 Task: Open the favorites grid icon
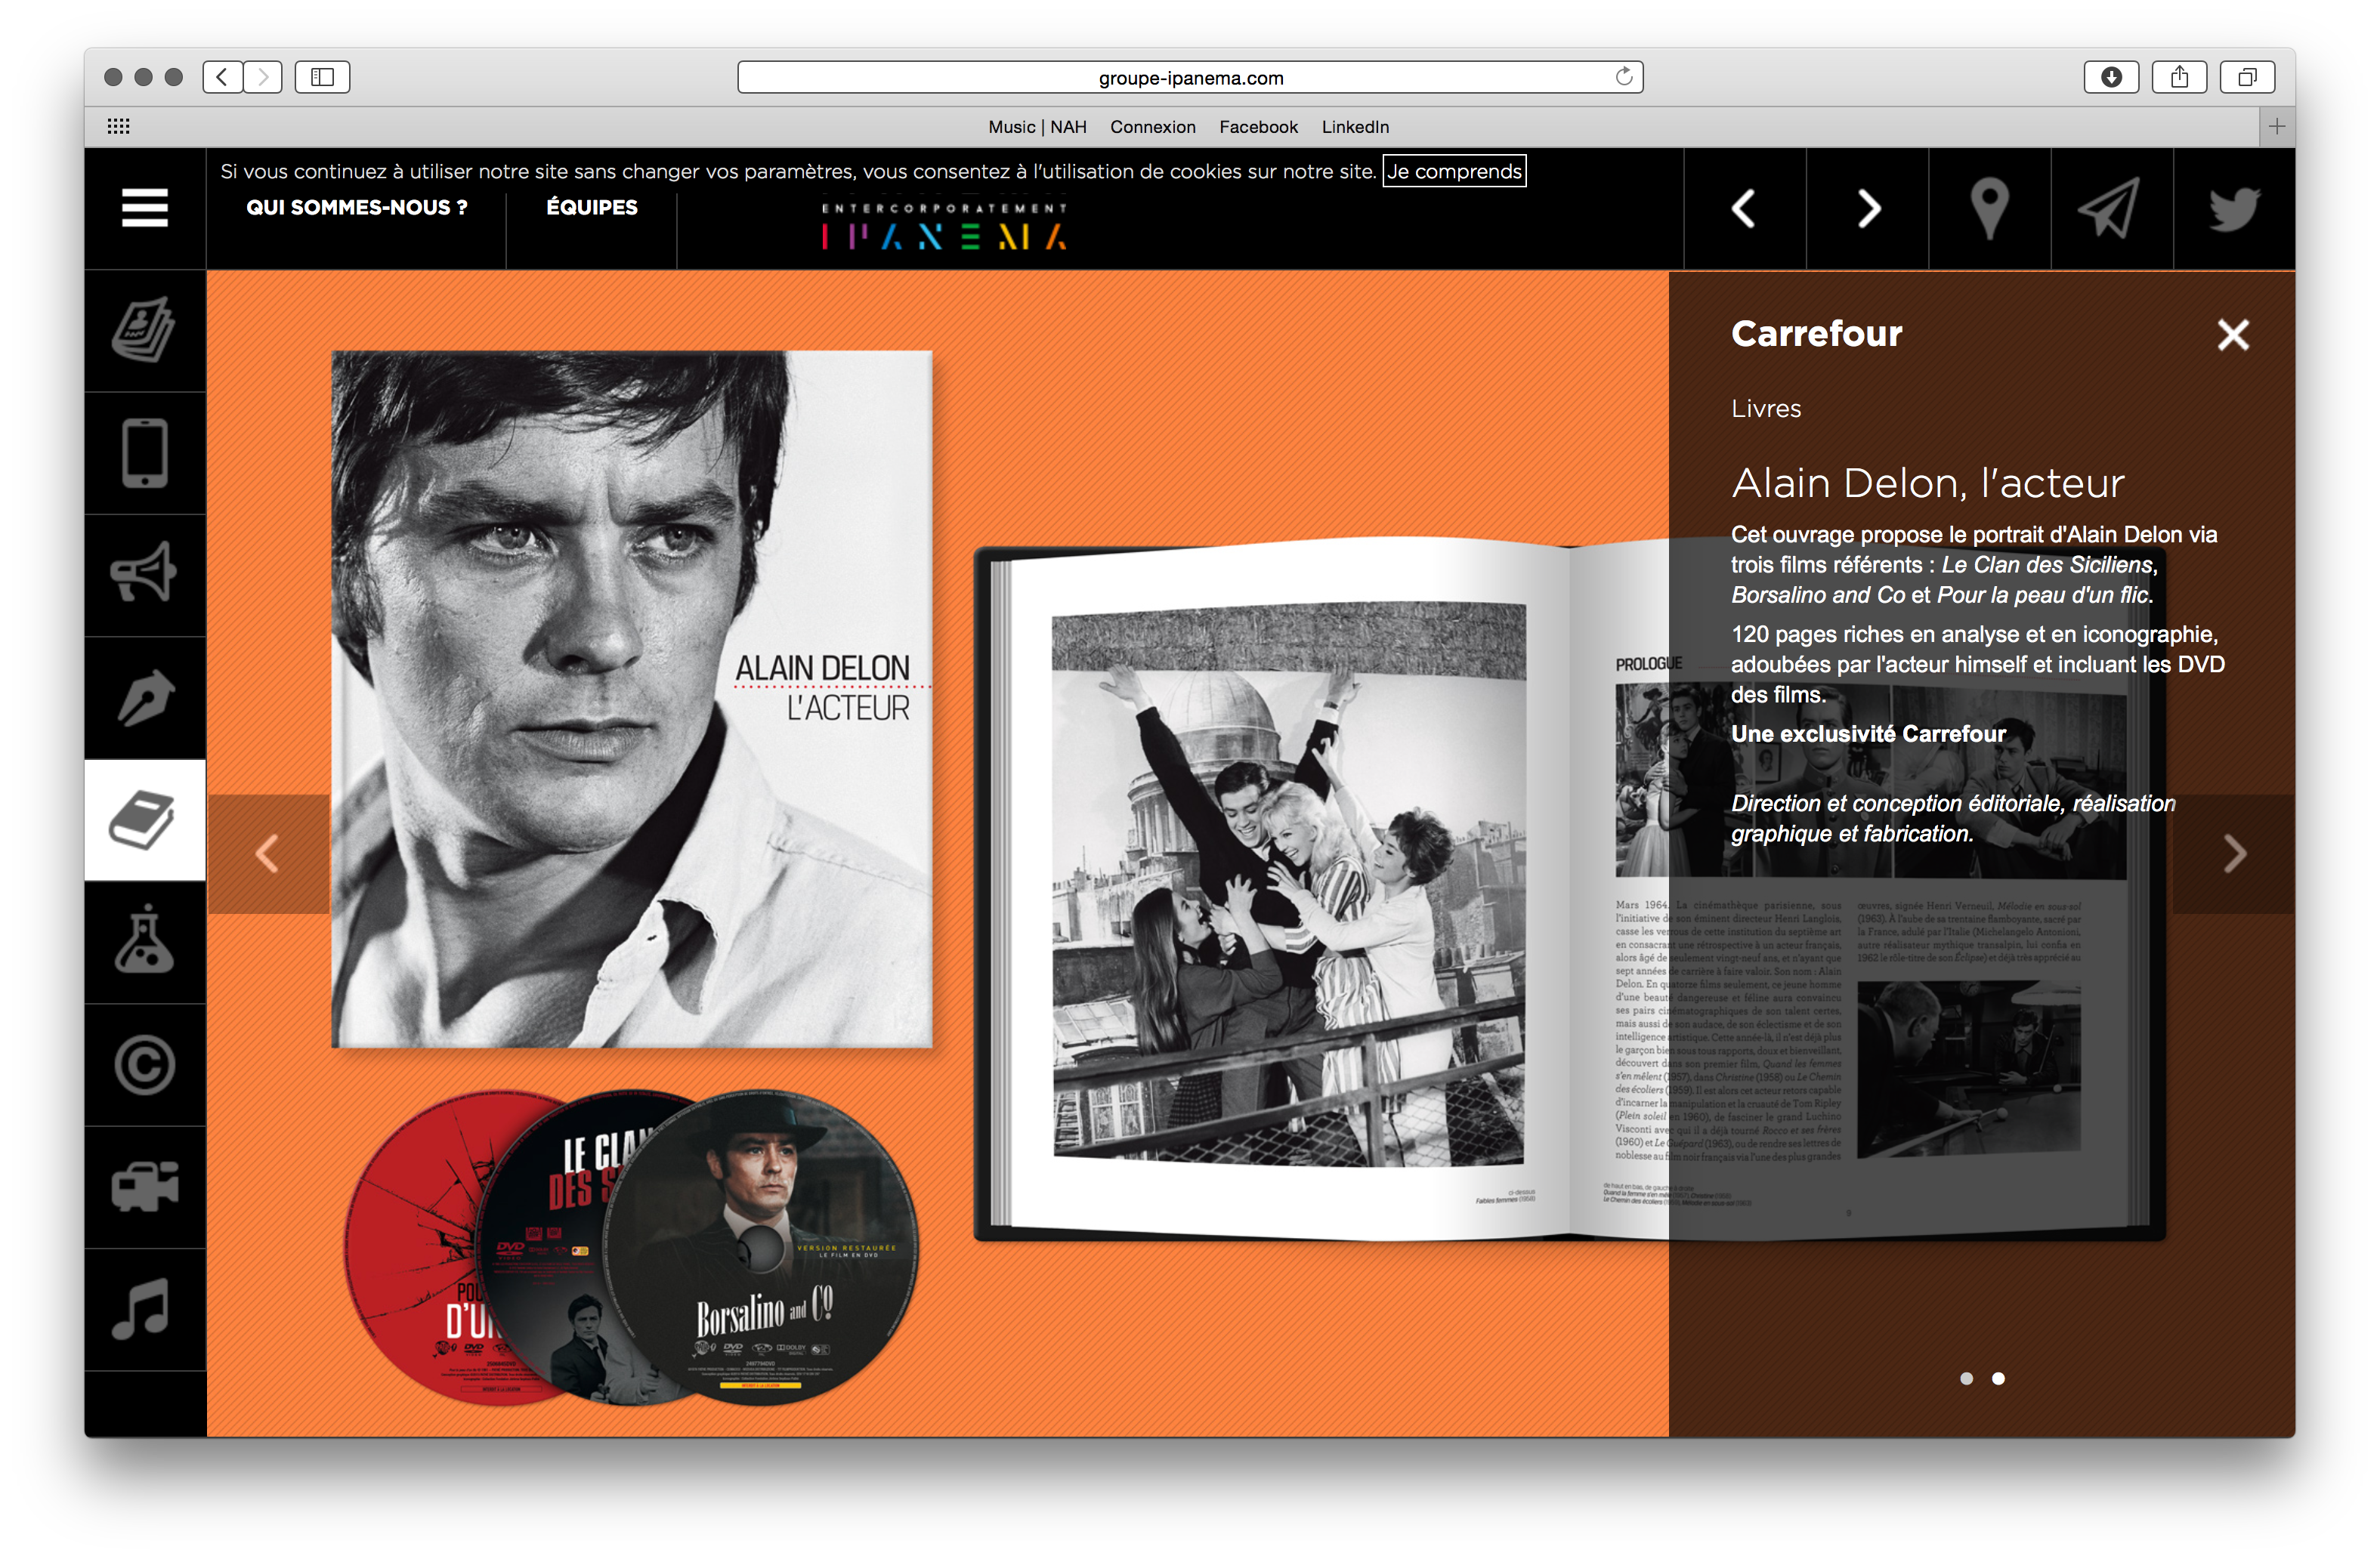tap(118, 126)
